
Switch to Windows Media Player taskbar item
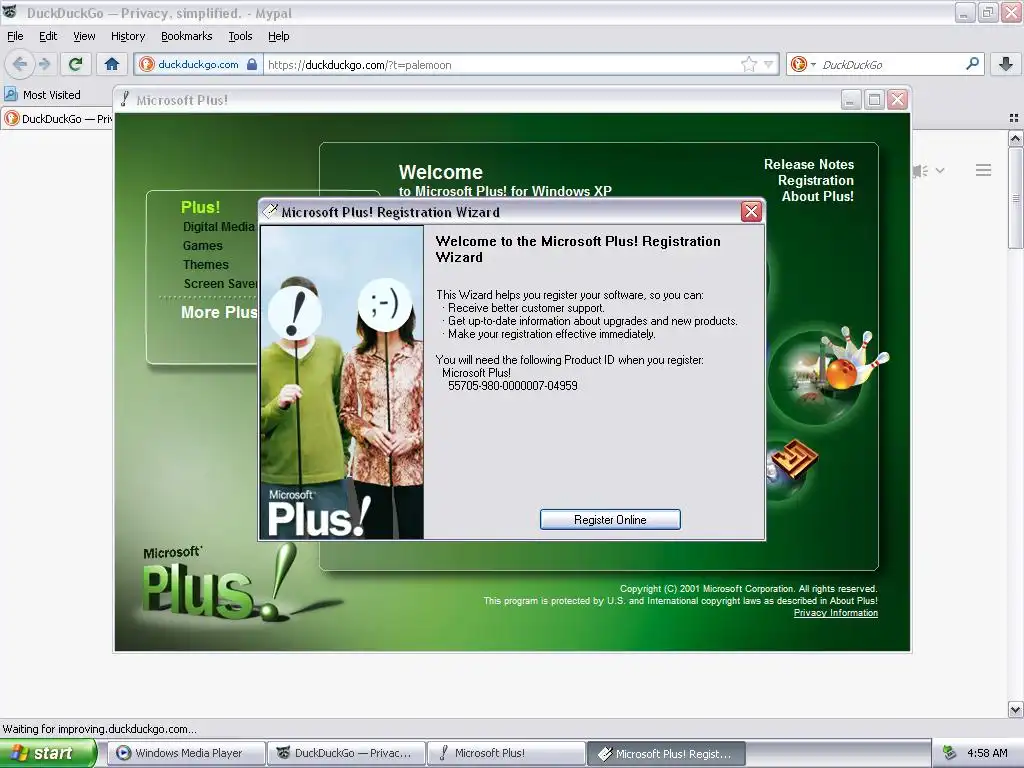[187, 753]
